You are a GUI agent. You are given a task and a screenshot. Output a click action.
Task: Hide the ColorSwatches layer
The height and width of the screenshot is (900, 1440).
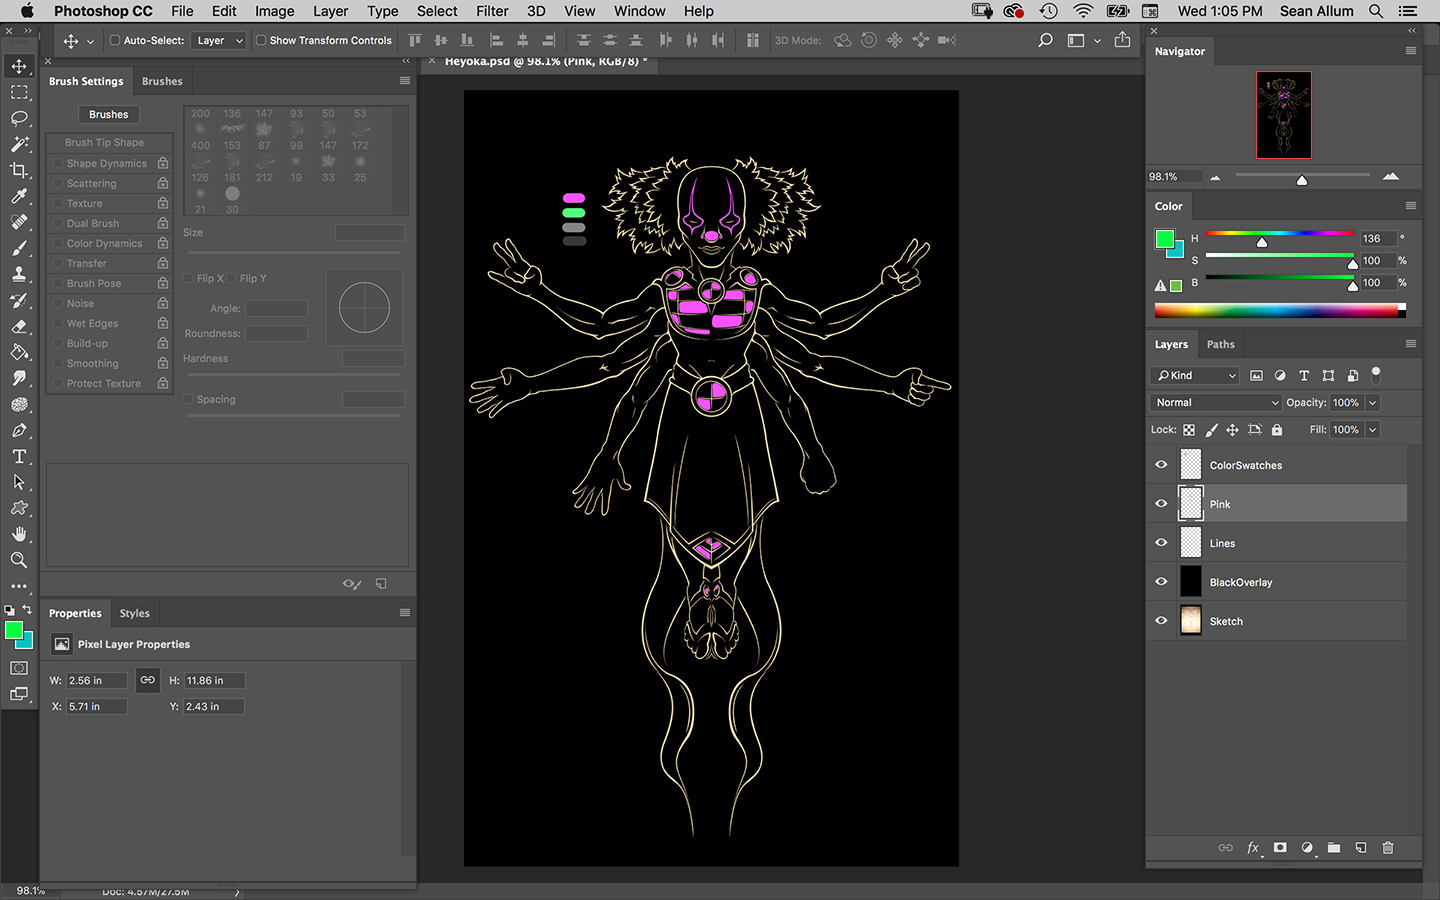point(1161,465)
